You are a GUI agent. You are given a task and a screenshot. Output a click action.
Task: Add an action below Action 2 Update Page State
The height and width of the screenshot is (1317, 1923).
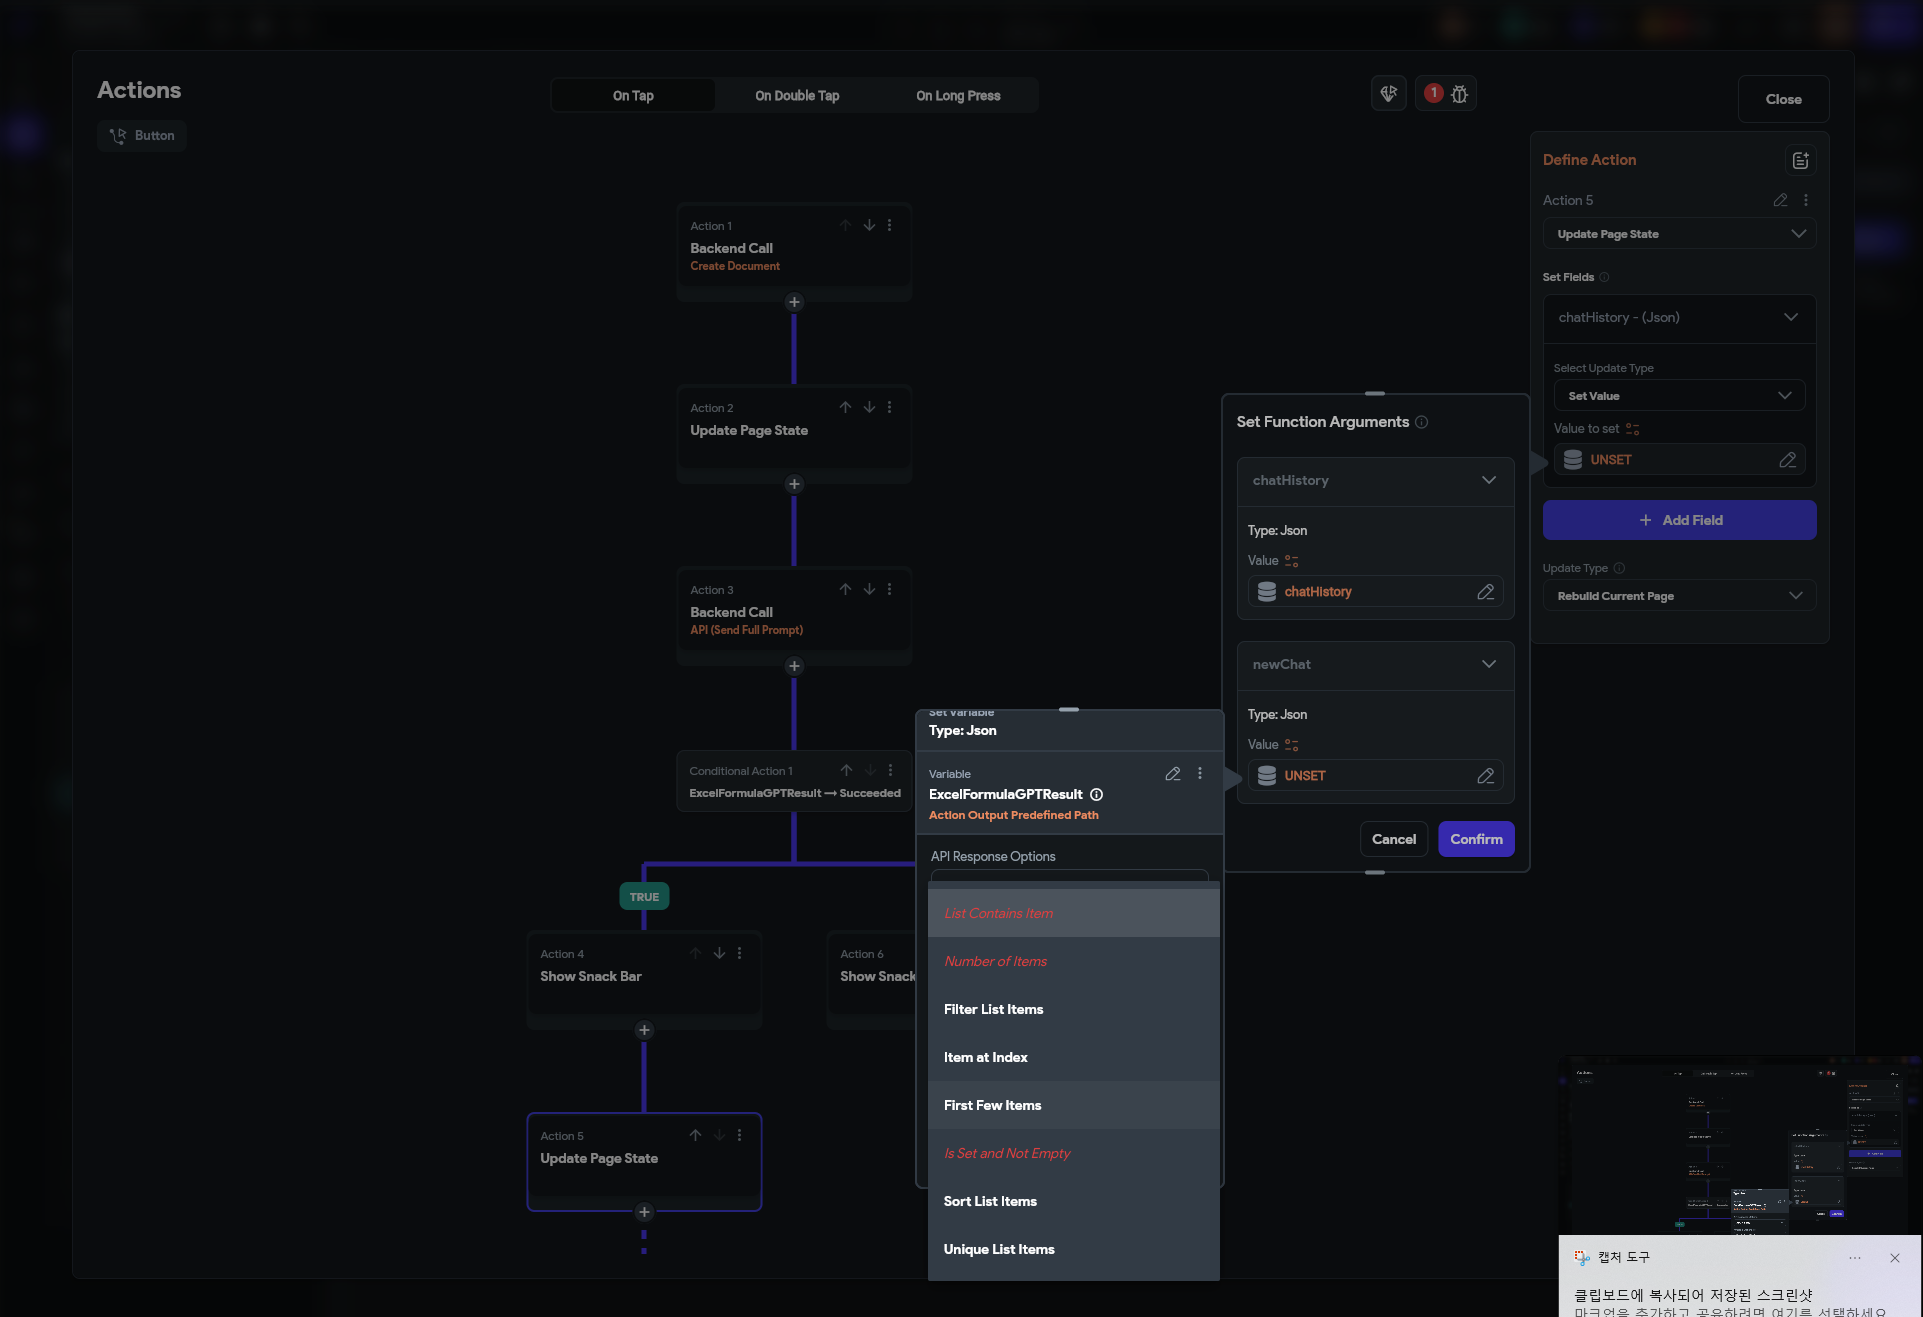794,484
